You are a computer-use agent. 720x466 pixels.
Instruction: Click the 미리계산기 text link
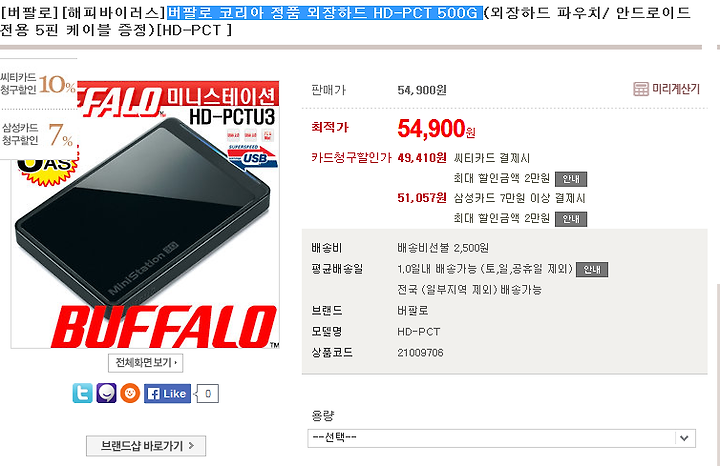pyautogui.click(x=676, y=89)
